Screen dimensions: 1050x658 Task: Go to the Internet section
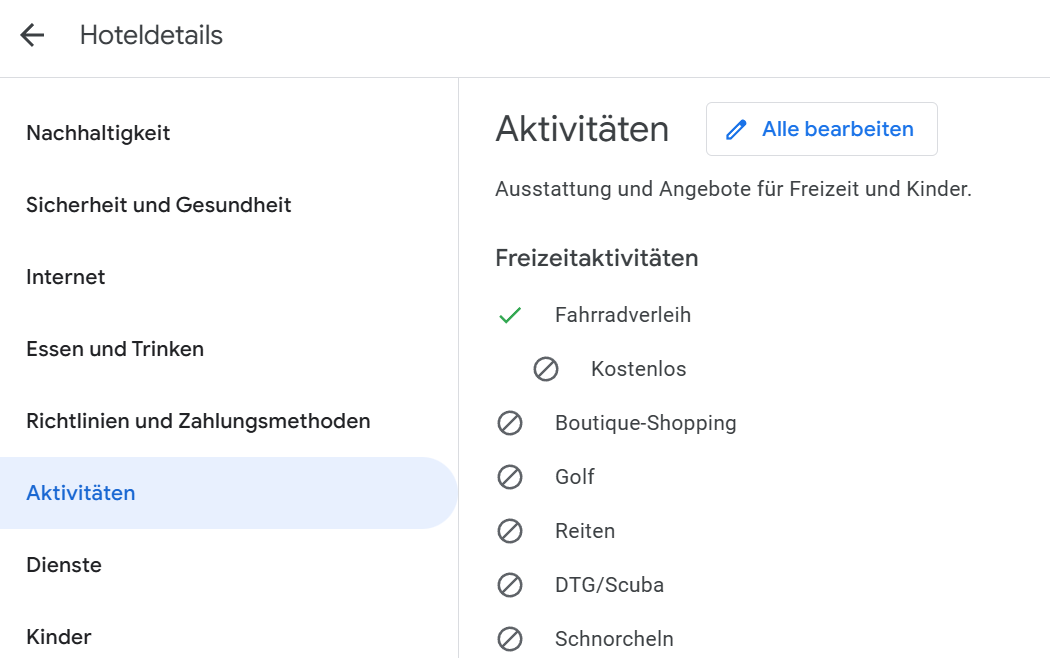pos(66,277)
